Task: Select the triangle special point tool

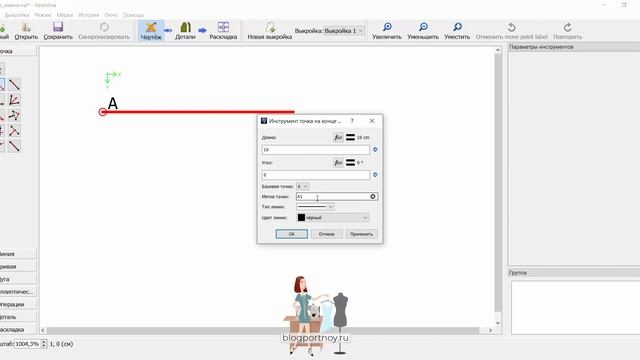Action: 14,116
